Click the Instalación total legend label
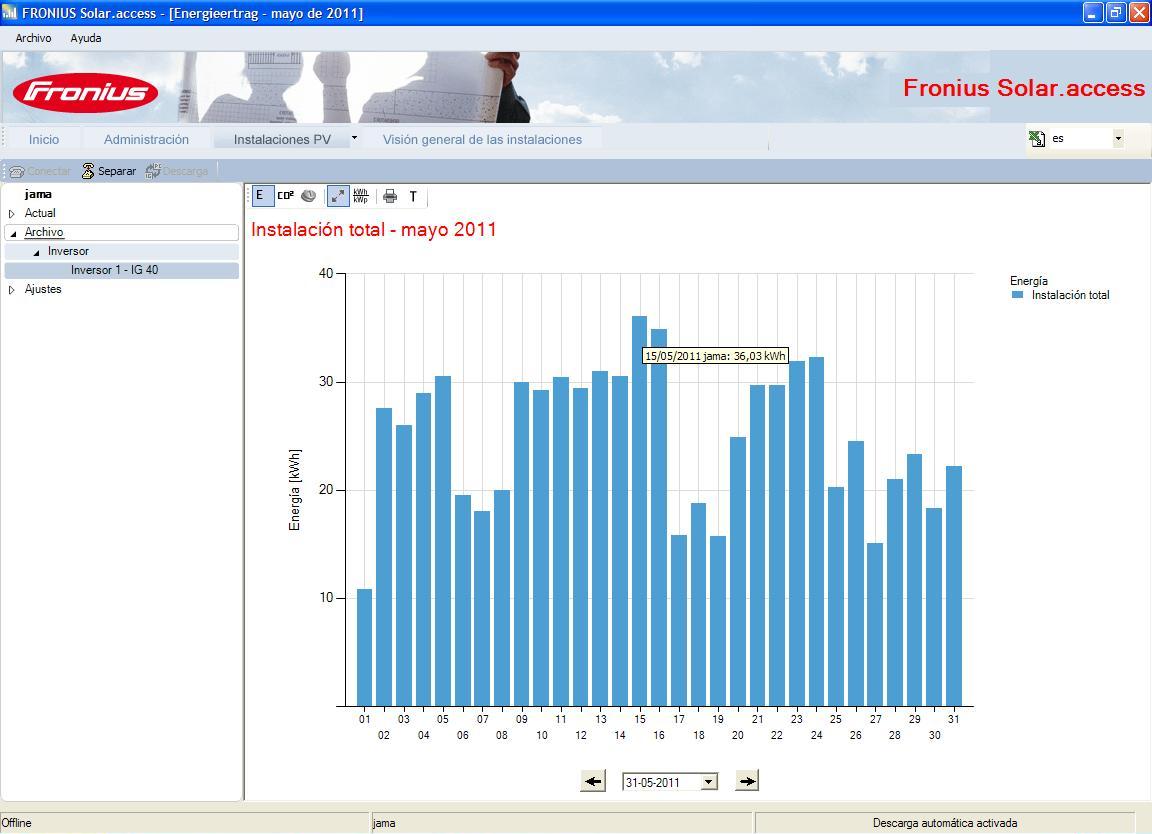 1070,295
